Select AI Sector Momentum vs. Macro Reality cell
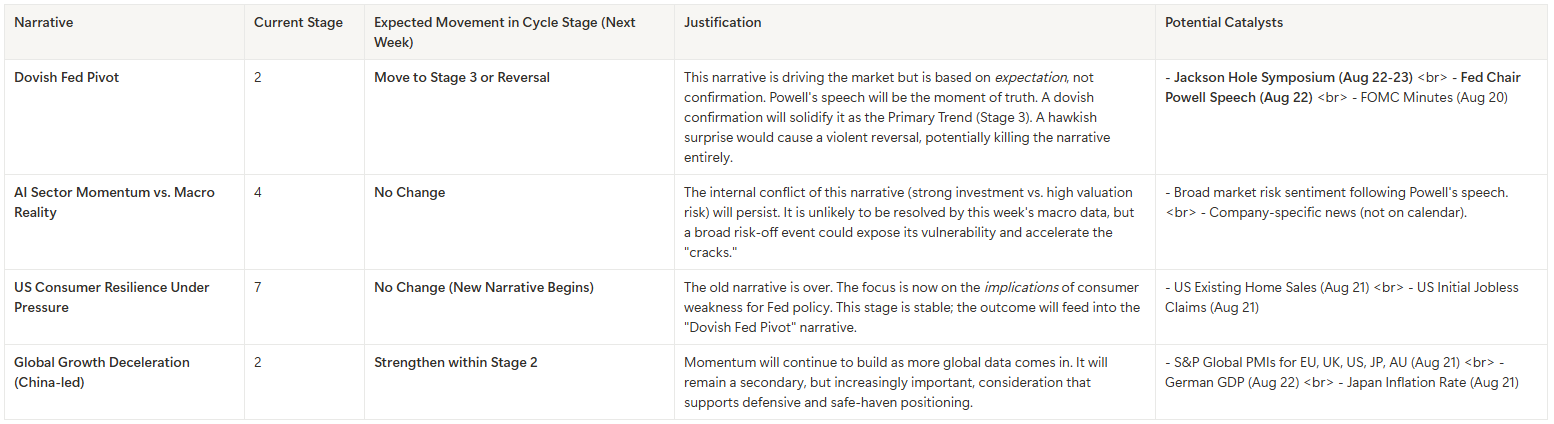The height and width of the screenshot is (424, 1554). (114, 202)
